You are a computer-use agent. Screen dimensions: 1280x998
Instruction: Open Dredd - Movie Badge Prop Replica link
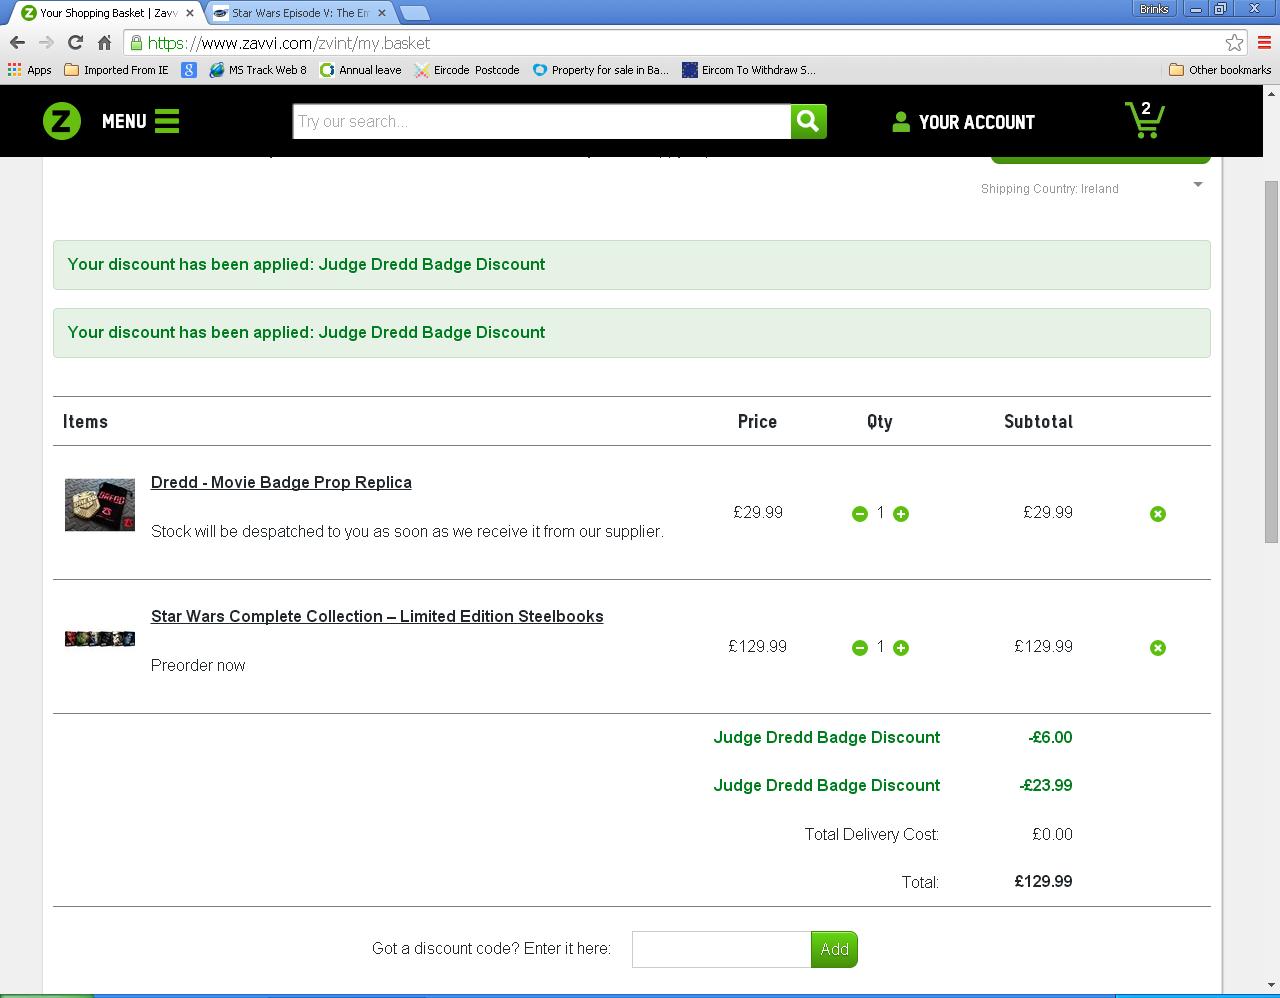coord(281,482)
